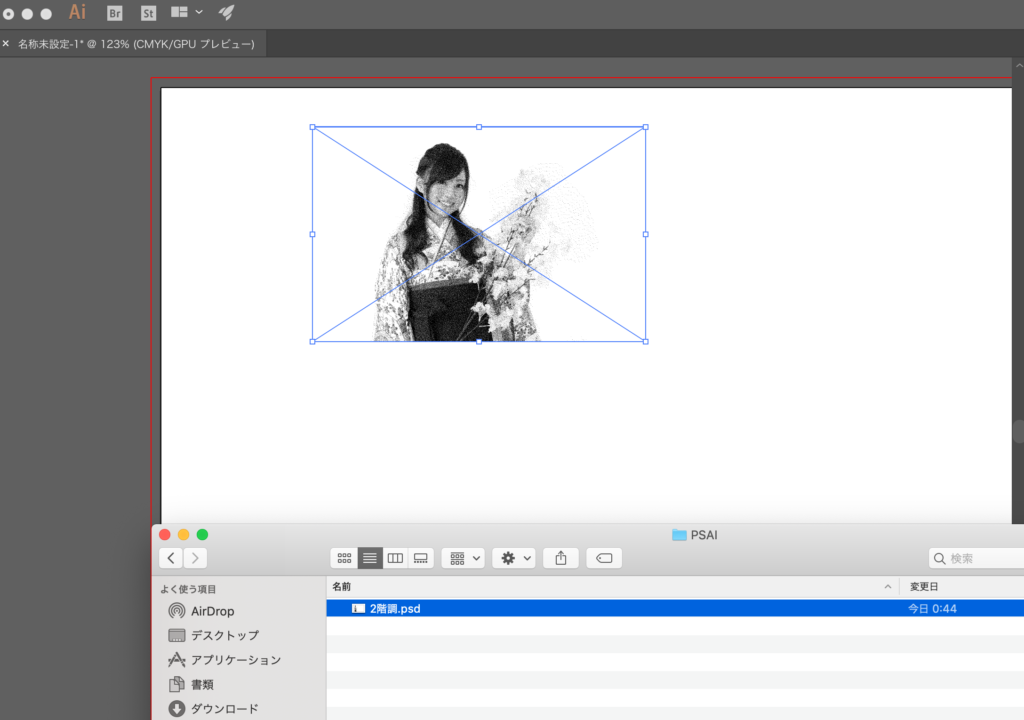The height and width of the screenshot is (720, 1024).
Task: Open the arrange documents layout dropdown
Action: click(x=187, y=13)
